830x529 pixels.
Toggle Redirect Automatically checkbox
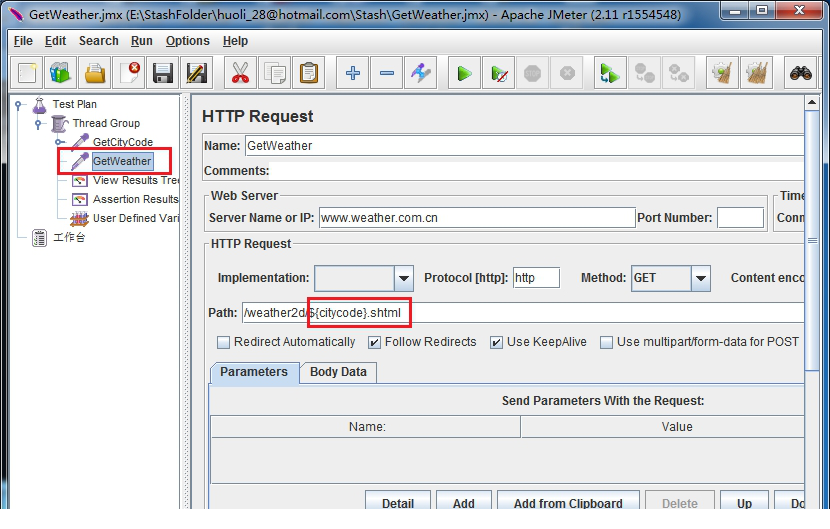223,343
